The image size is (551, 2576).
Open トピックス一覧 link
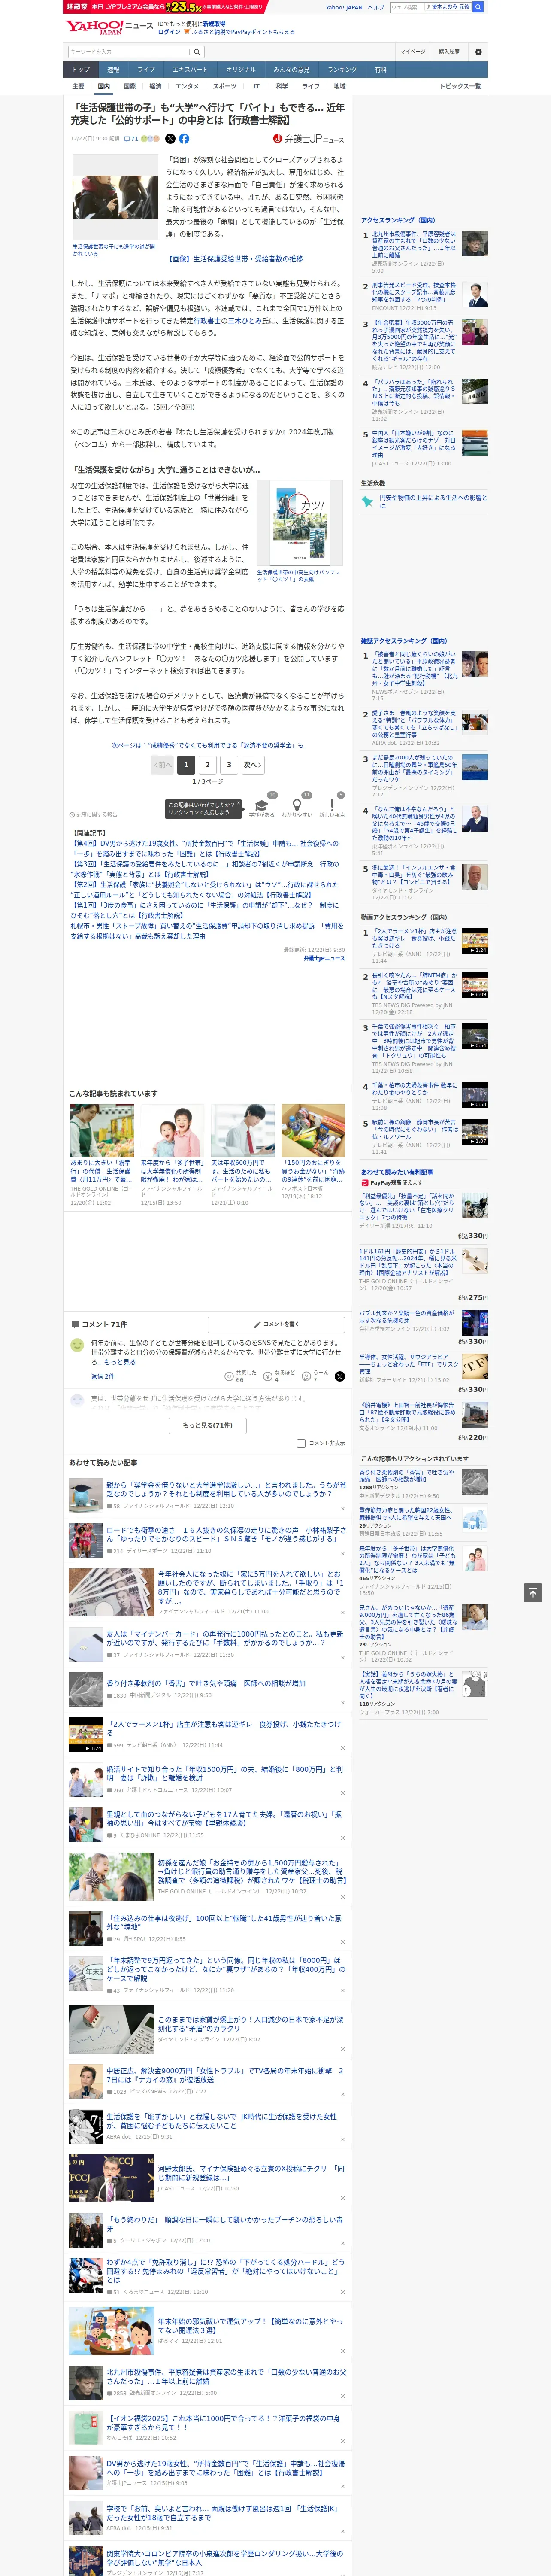[x=460, y=86]
